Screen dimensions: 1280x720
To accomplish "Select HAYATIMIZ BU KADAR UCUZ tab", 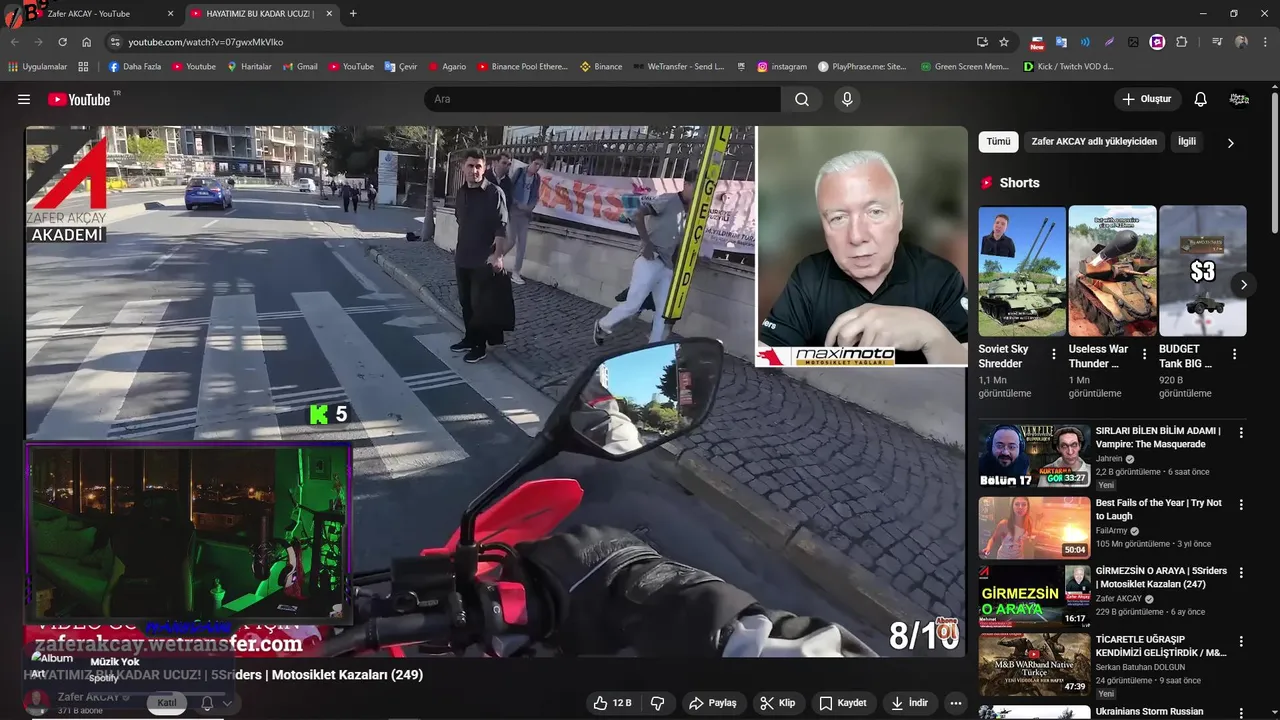I will (260, 14).
